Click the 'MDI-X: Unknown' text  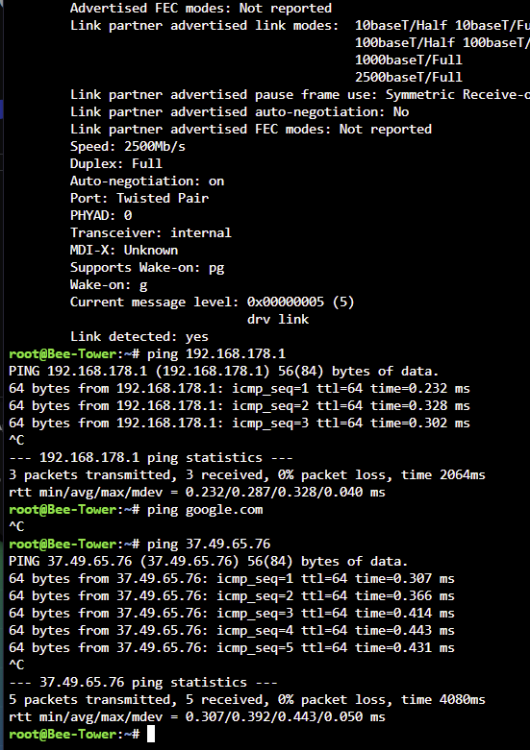point(124,250)
